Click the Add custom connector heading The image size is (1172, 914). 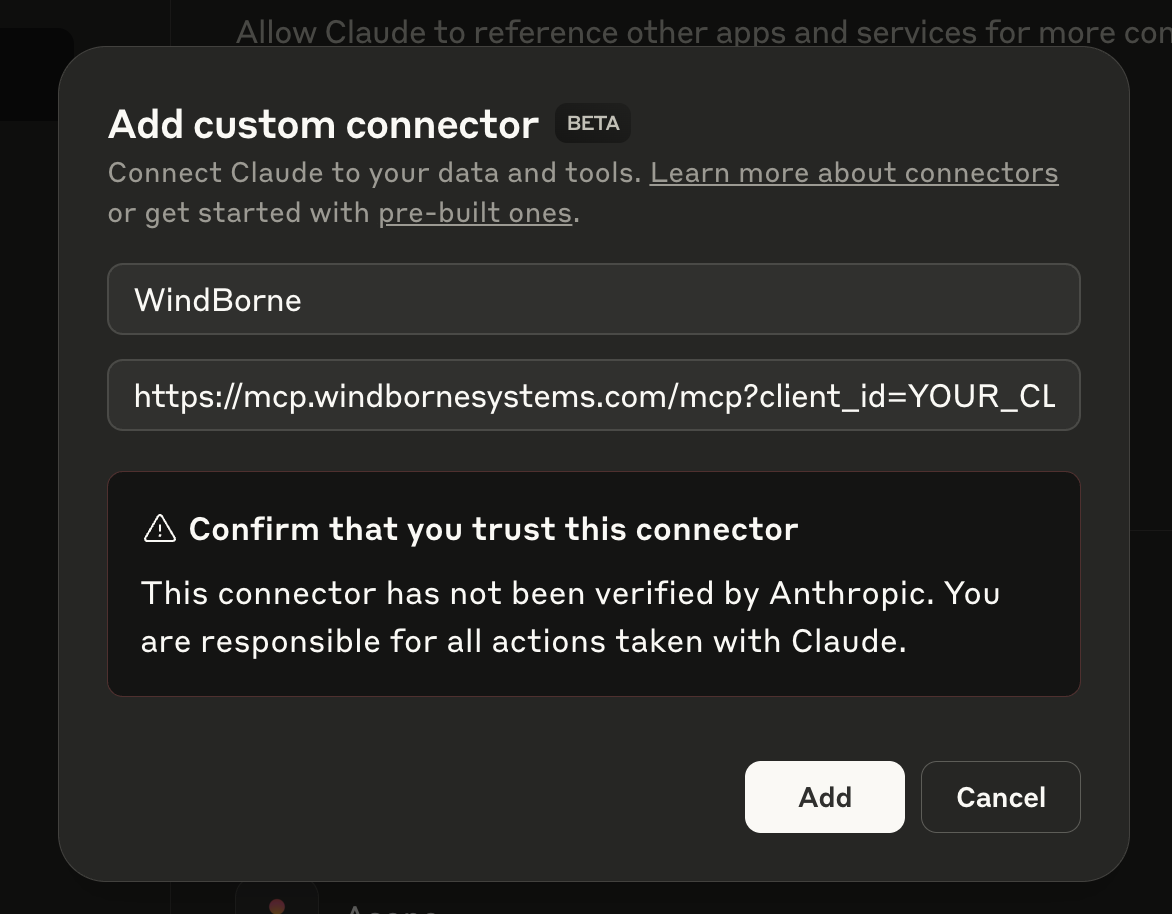pos(322,124)
